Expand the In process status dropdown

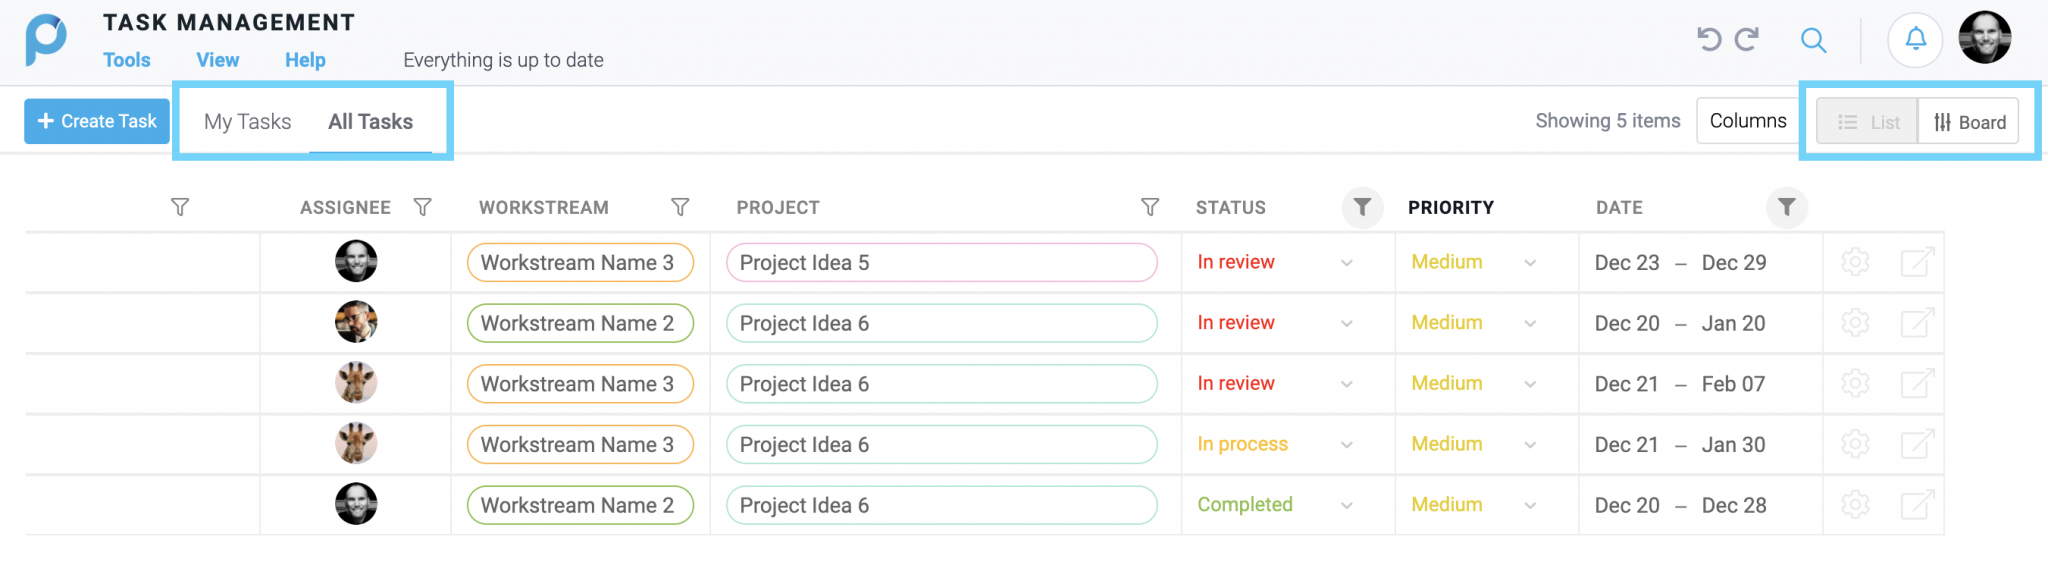(1347, 445)
